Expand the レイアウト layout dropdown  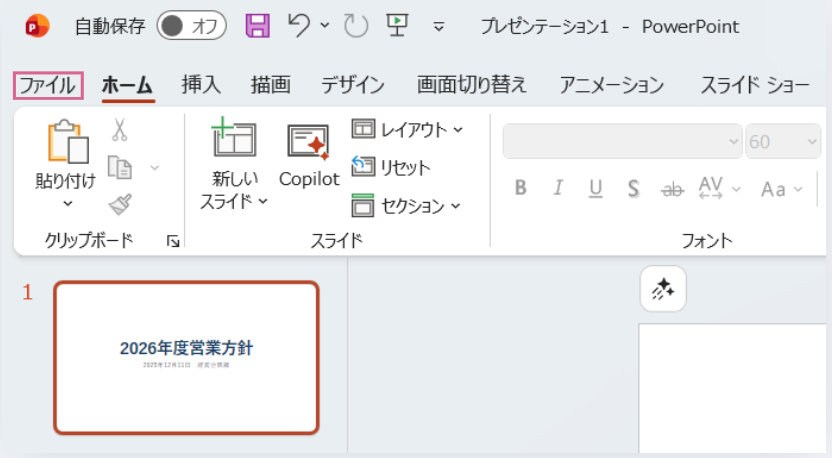coord(408,129)
